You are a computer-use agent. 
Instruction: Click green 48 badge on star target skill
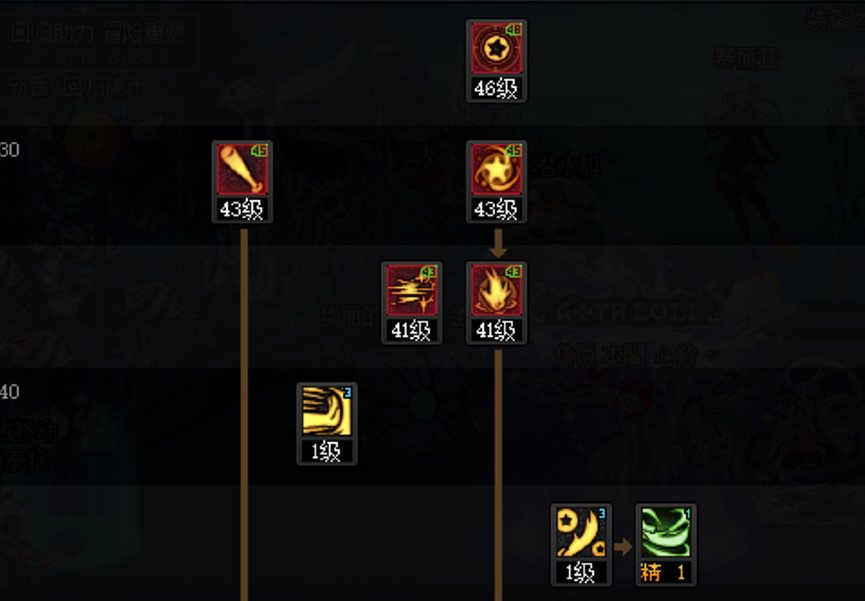click(514, 30)
